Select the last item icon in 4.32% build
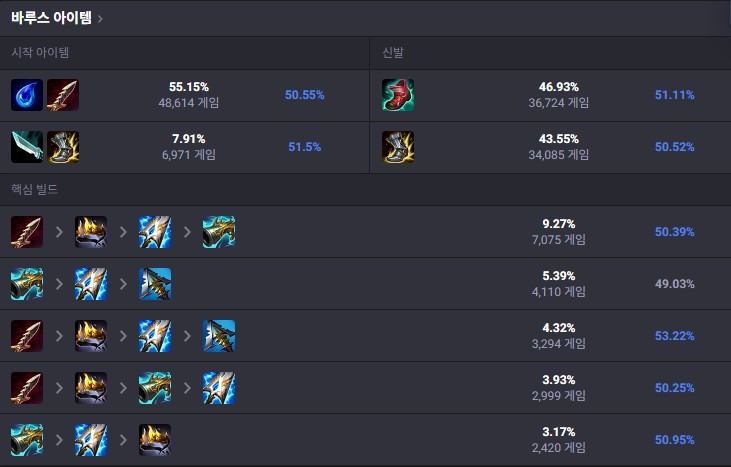The height and width of the screenshot is (467, 731). pos(219,336)
